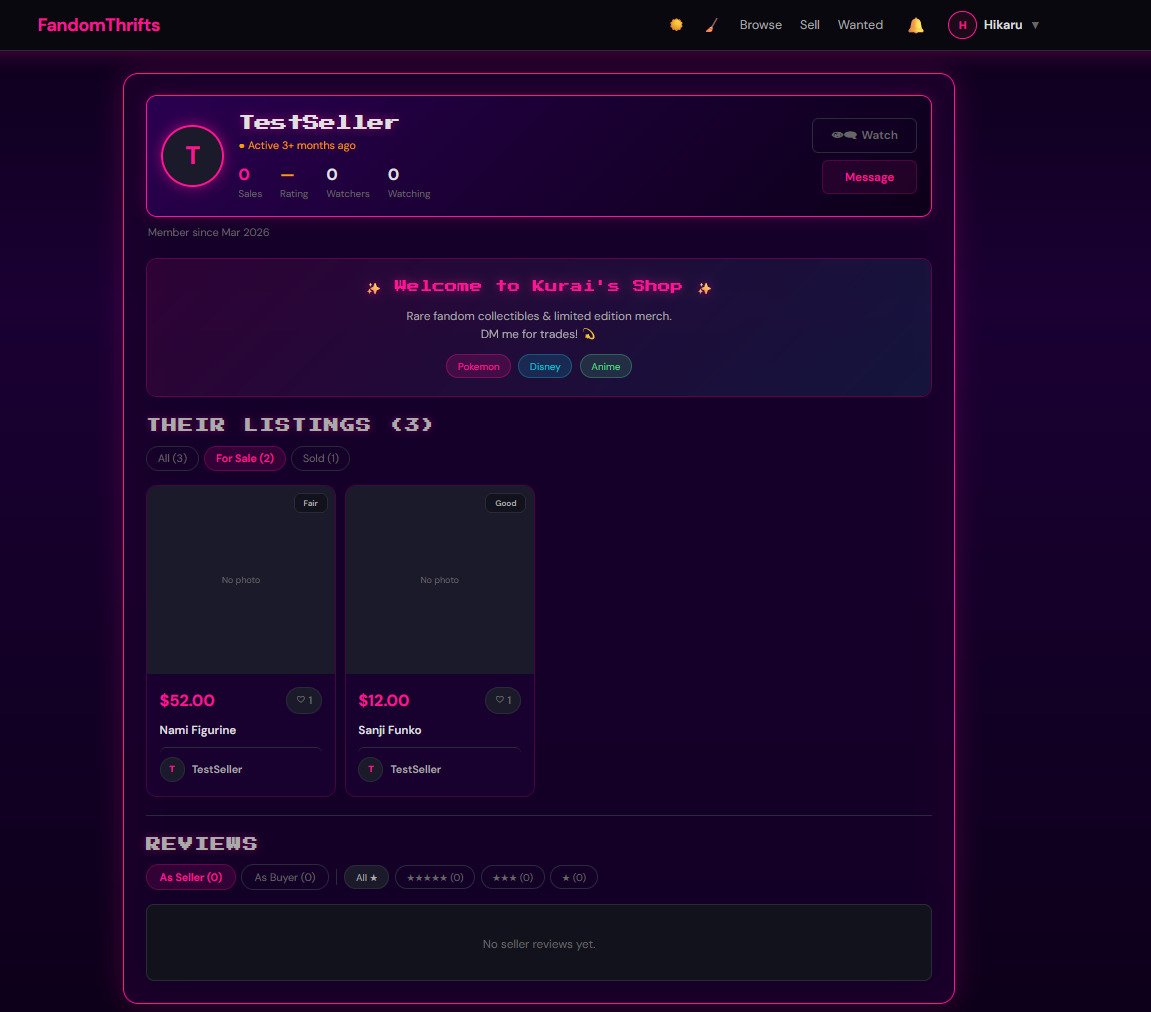Screen dimensions: 1151x1012
Task: Click the Sales count stat
Action: (250, 182)
